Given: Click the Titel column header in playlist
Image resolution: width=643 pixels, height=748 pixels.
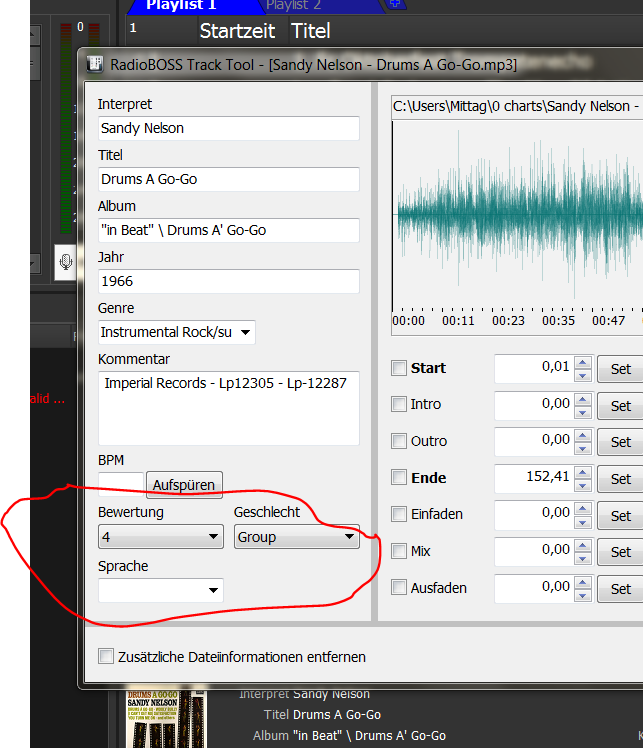Looking at the screenshot, I should 311,31.
